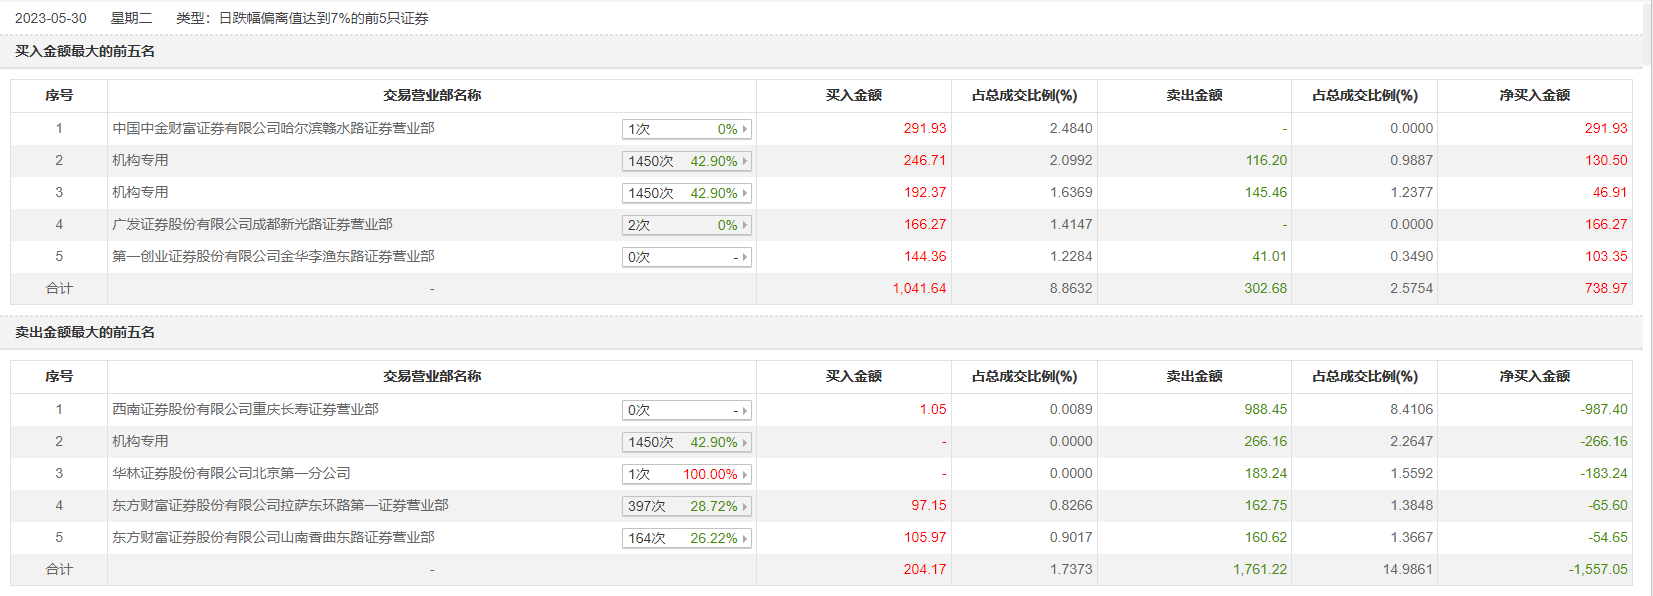Expand the 2次 0% box for 广发证券
Viewport: 1653px width, 596px height.
686,225
